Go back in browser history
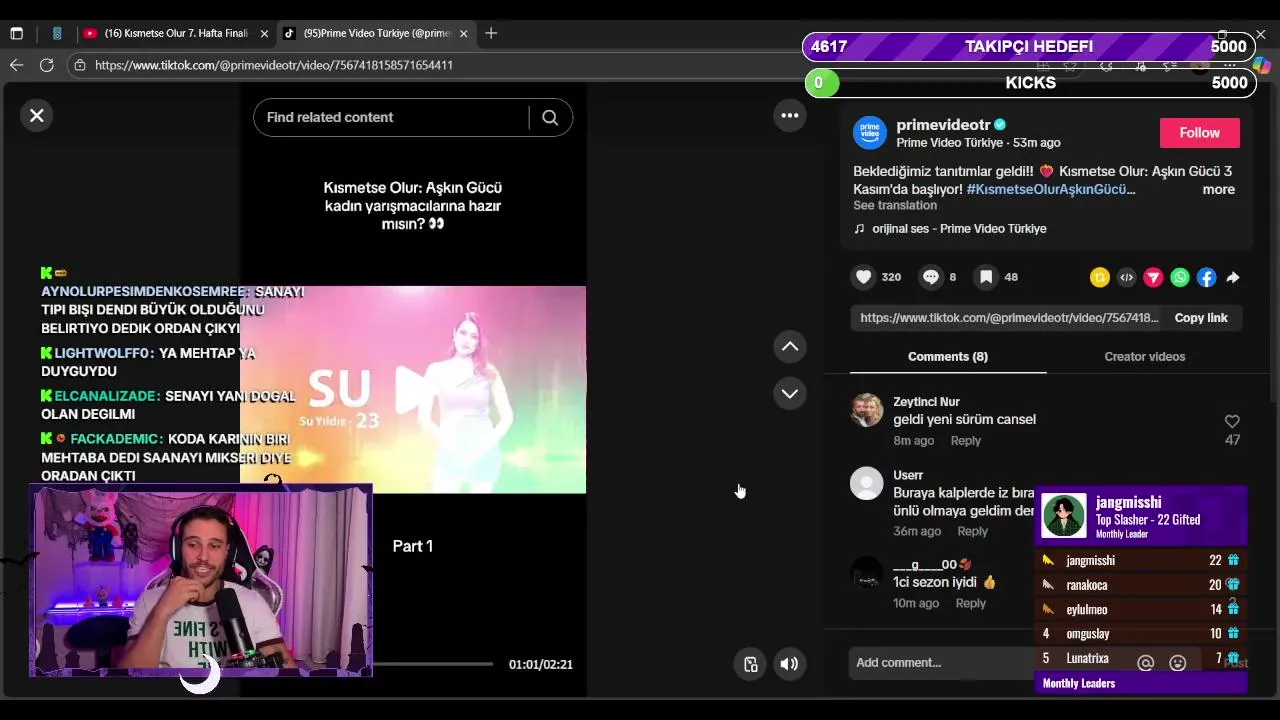This screenshot has height=720, width=1280. (16, 65)
